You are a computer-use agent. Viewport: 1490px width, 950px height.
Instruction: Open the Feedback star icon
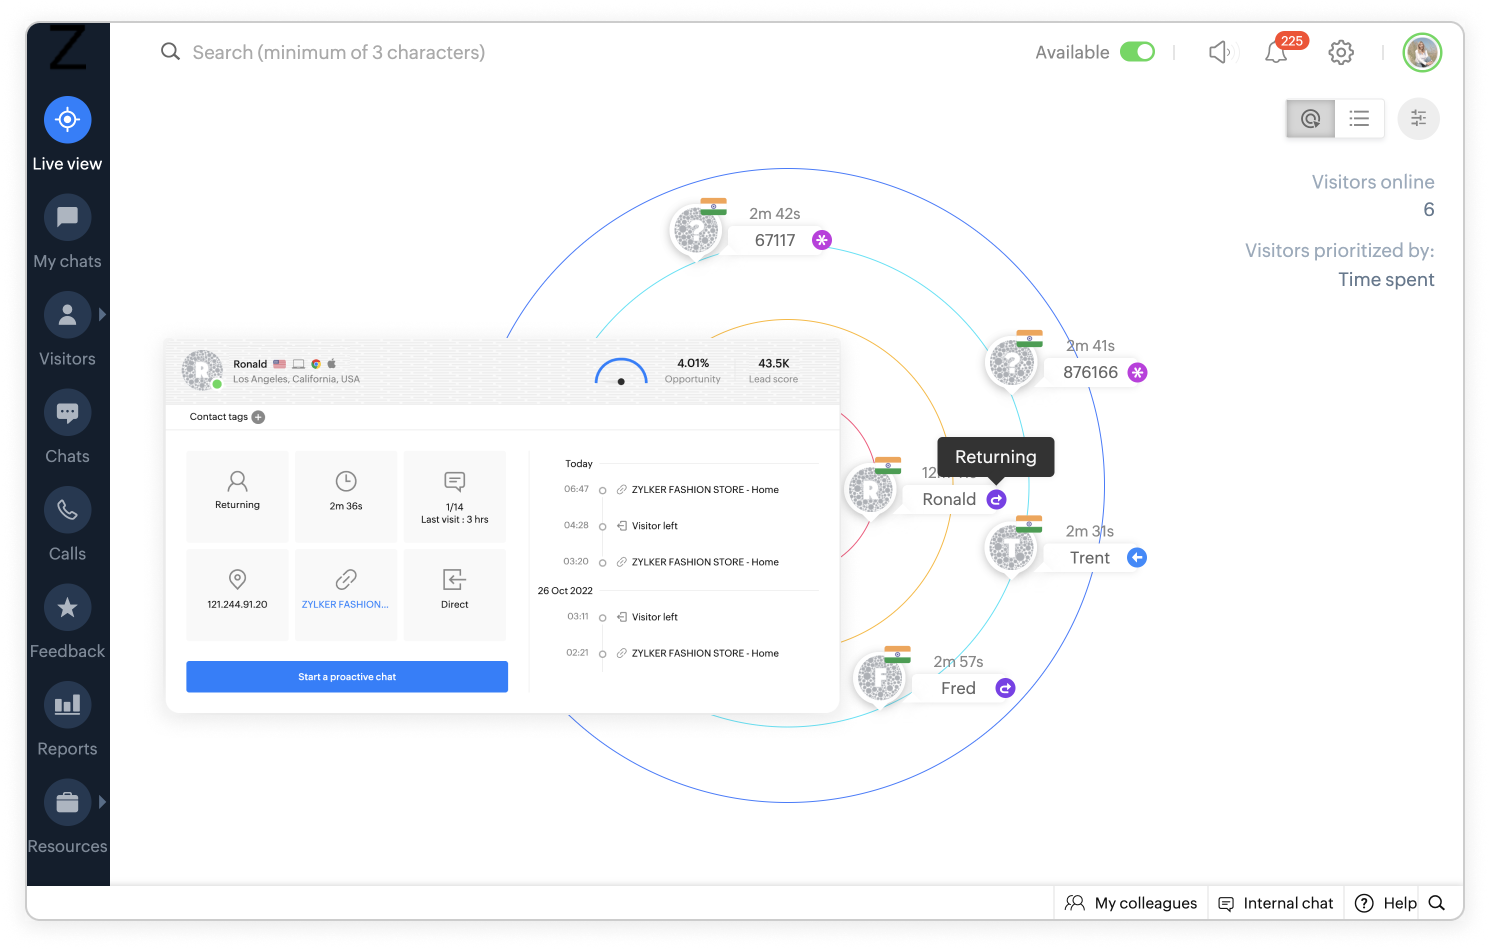(x=67, y=607)
